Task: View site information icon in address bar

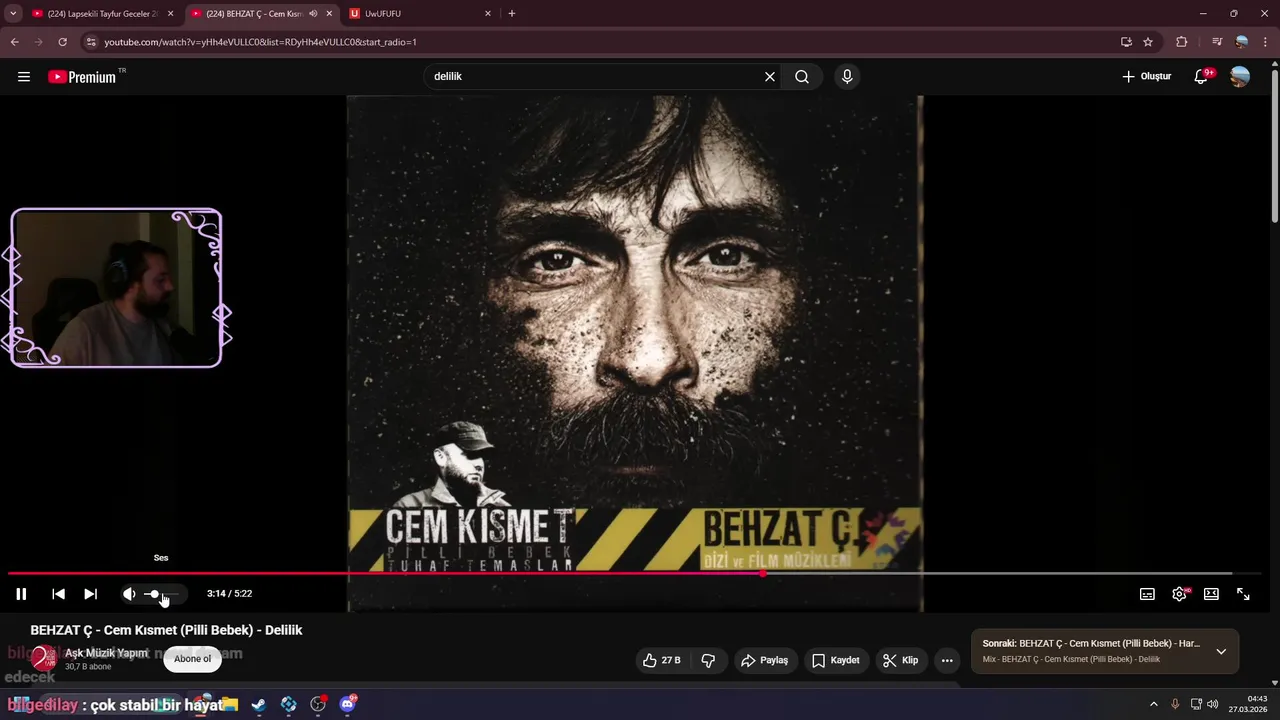Action: pos(91,42)
